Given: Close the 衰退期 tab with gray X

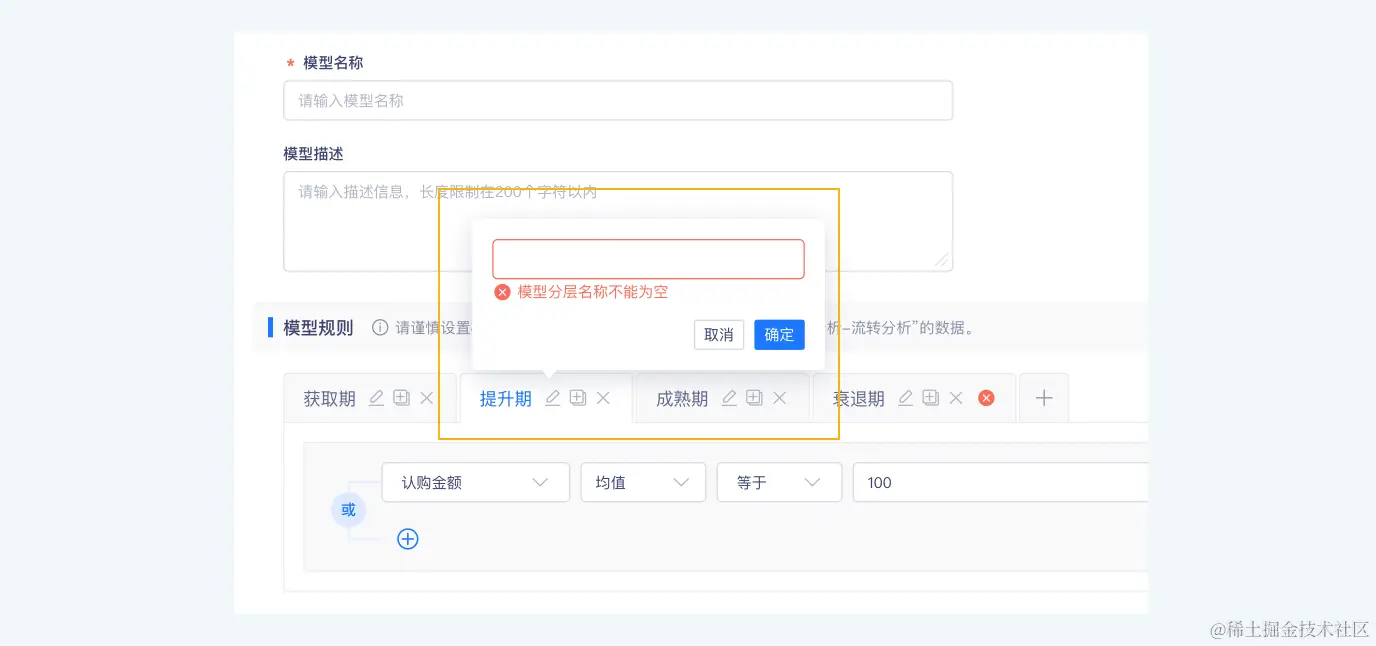Looking at the screenshot, I should [x=956, y=398].
